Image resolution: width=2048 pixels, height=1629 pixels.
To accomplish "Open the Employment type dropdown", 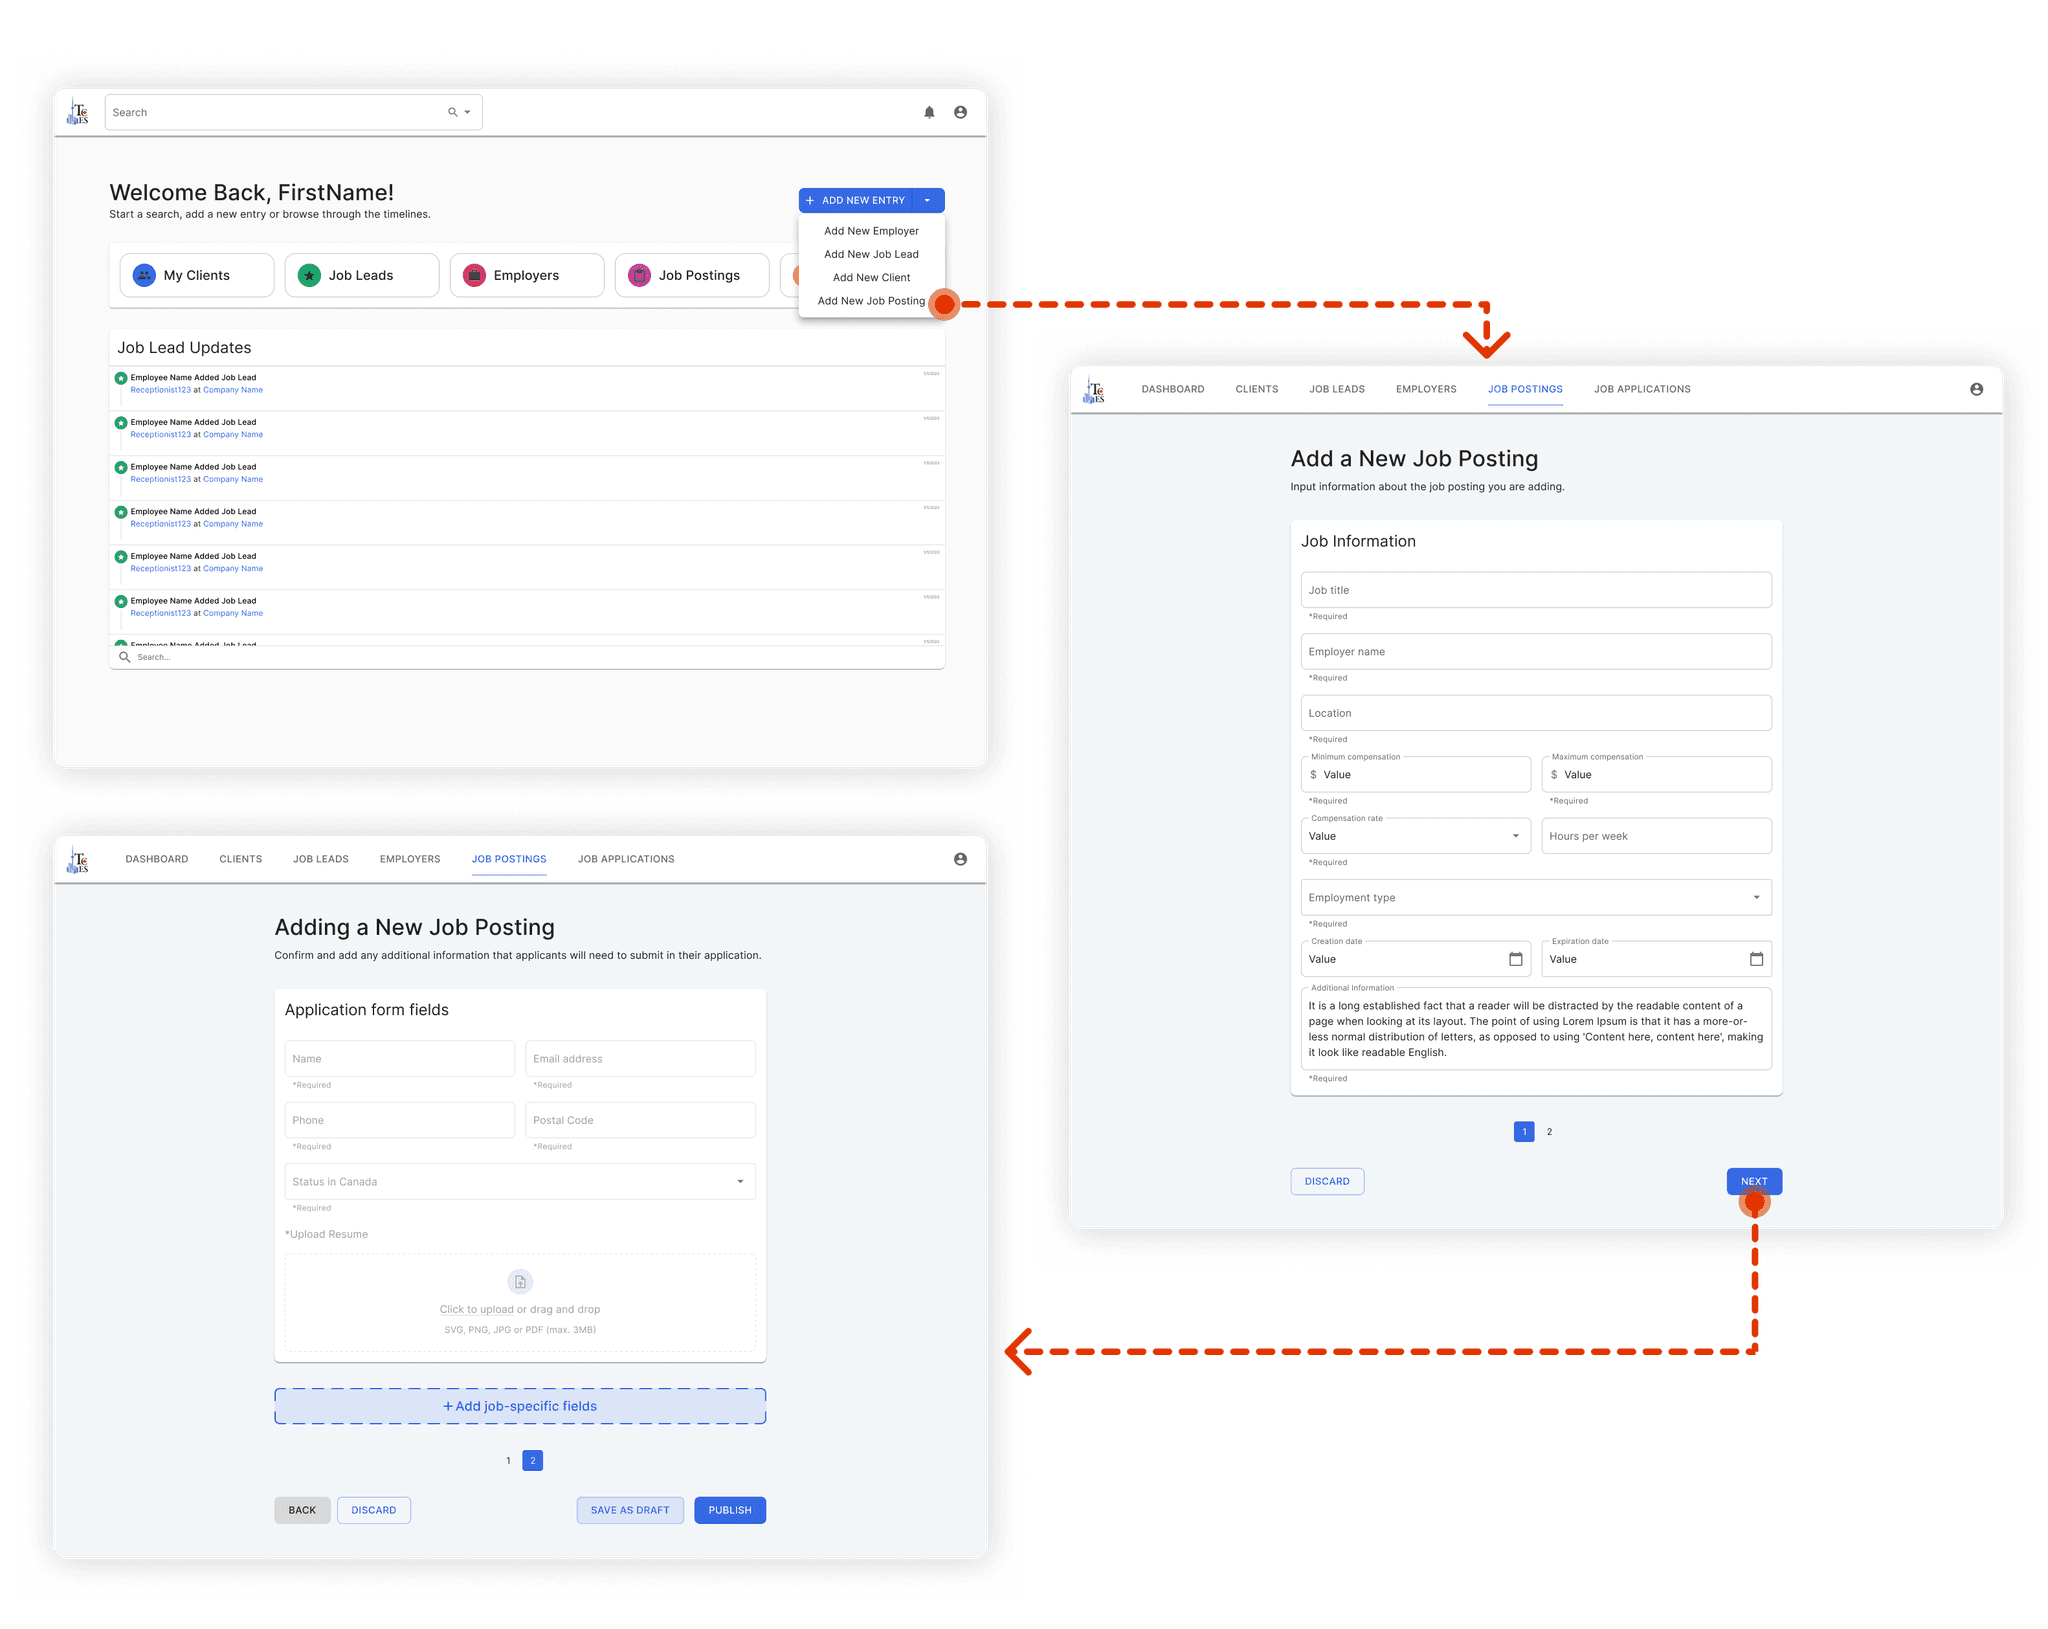I will (x=1756, y=898).
